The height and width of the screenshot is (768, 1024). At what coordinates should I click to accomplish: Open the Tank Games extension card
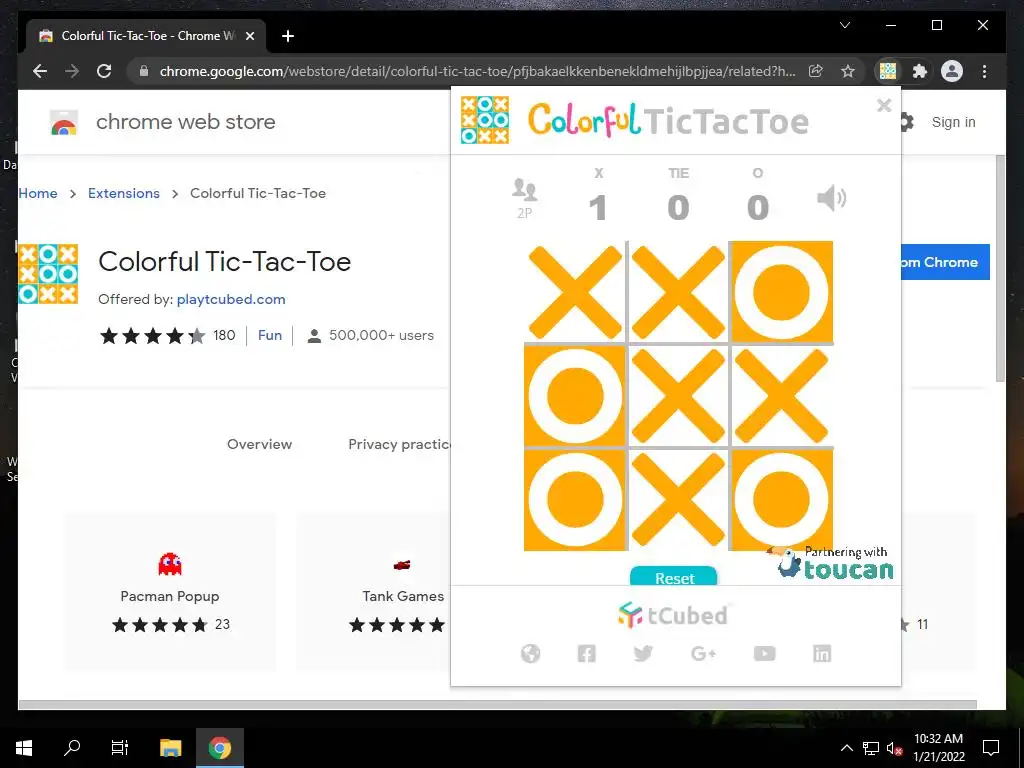tap(374, 592)
